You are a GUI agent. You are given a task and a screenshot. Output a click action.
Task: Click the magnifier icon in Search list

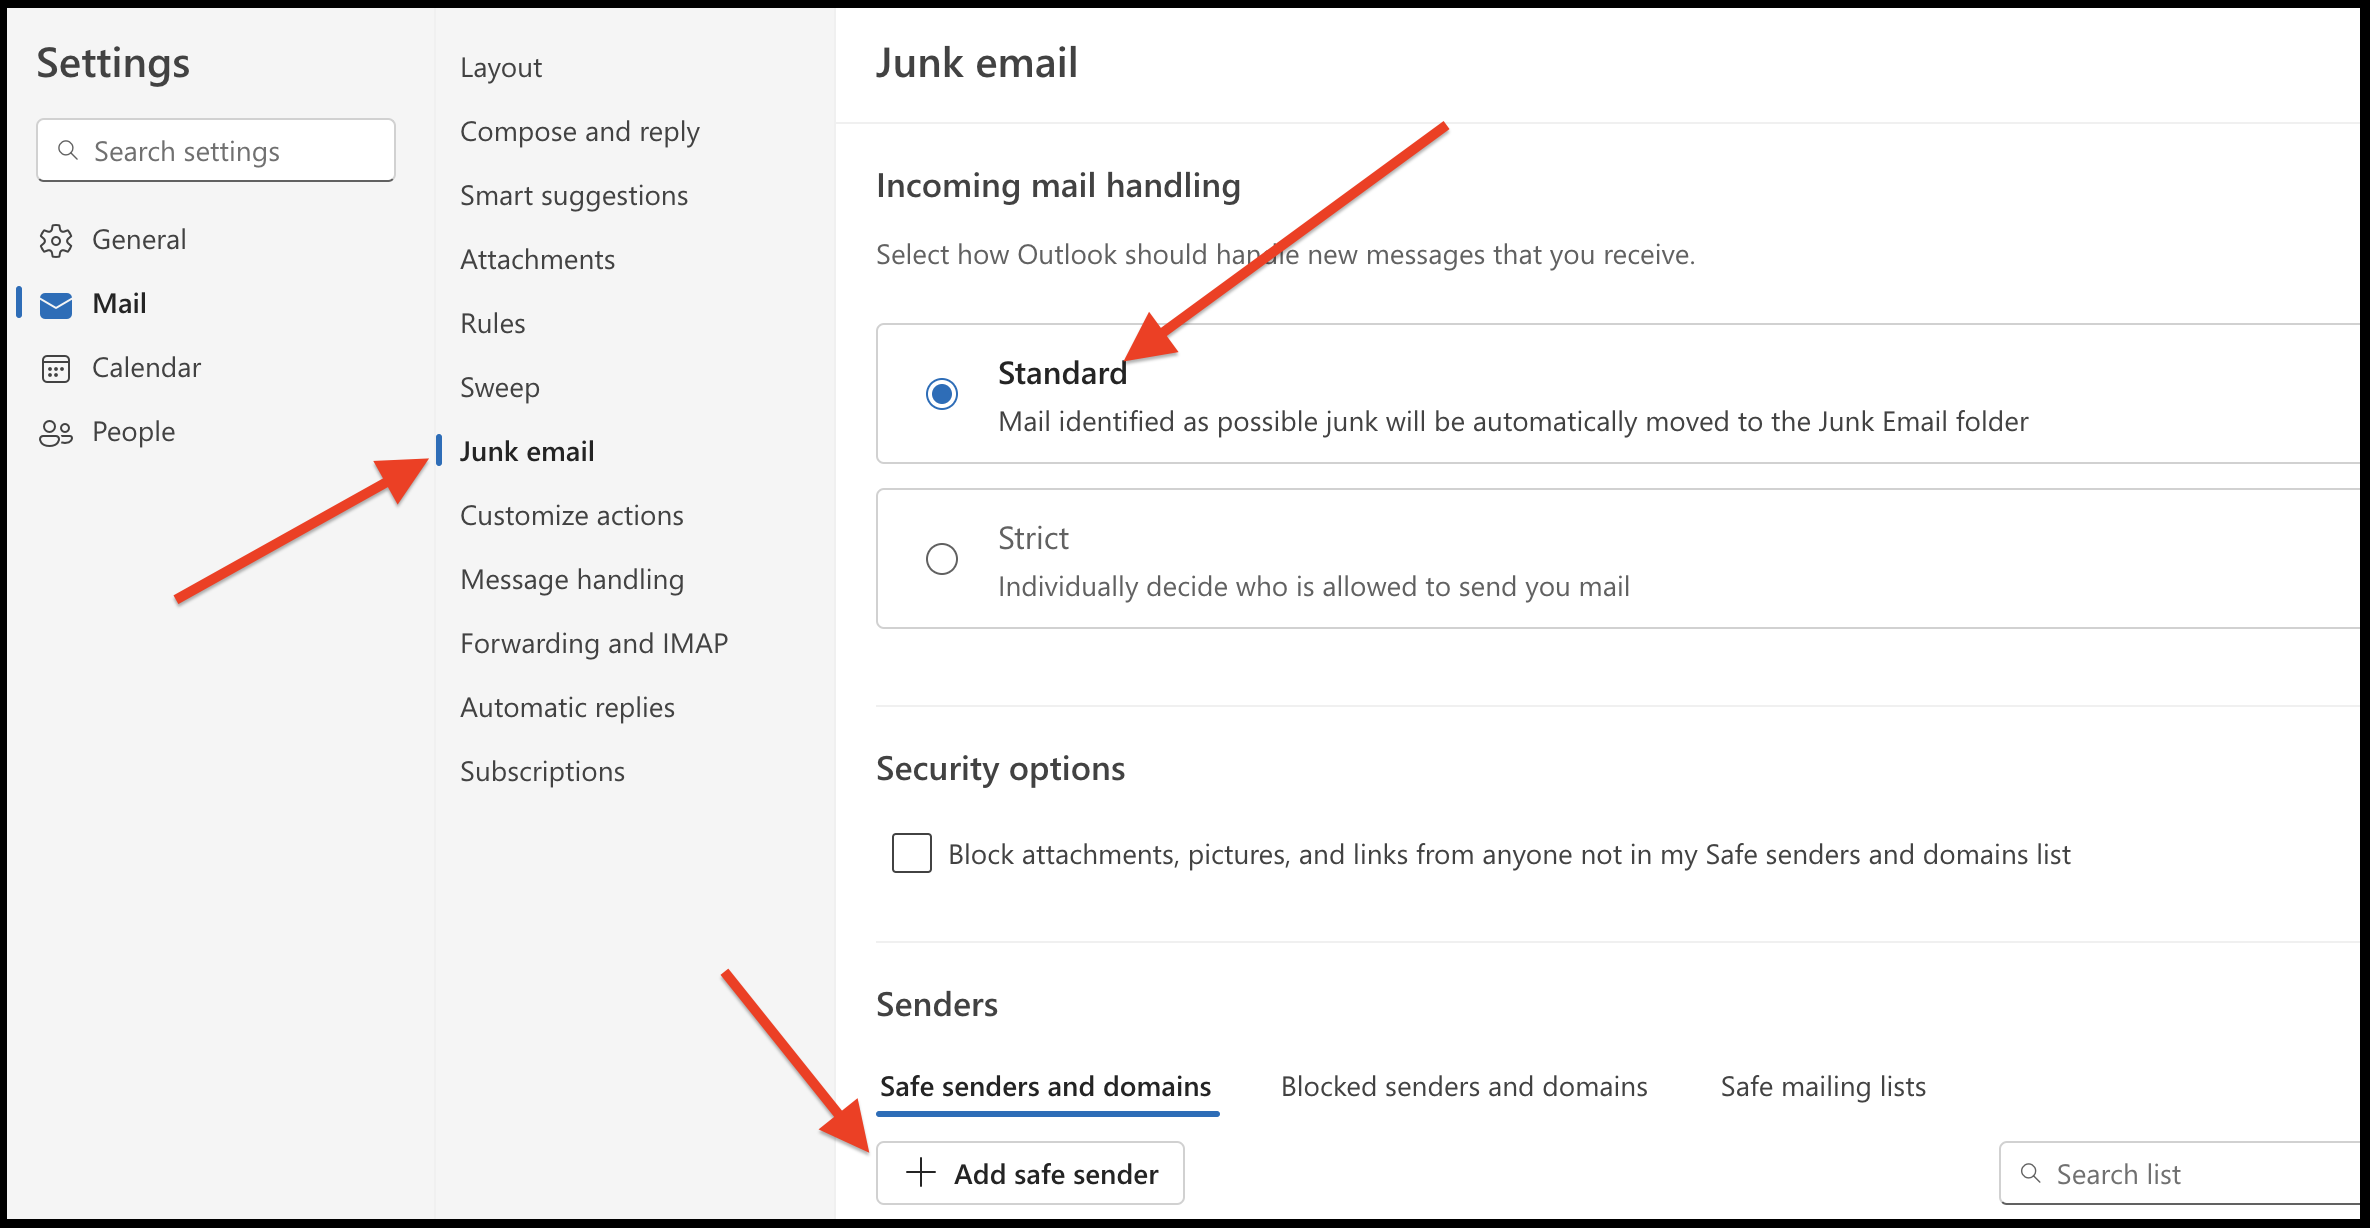click(x=2030, y=1172)
